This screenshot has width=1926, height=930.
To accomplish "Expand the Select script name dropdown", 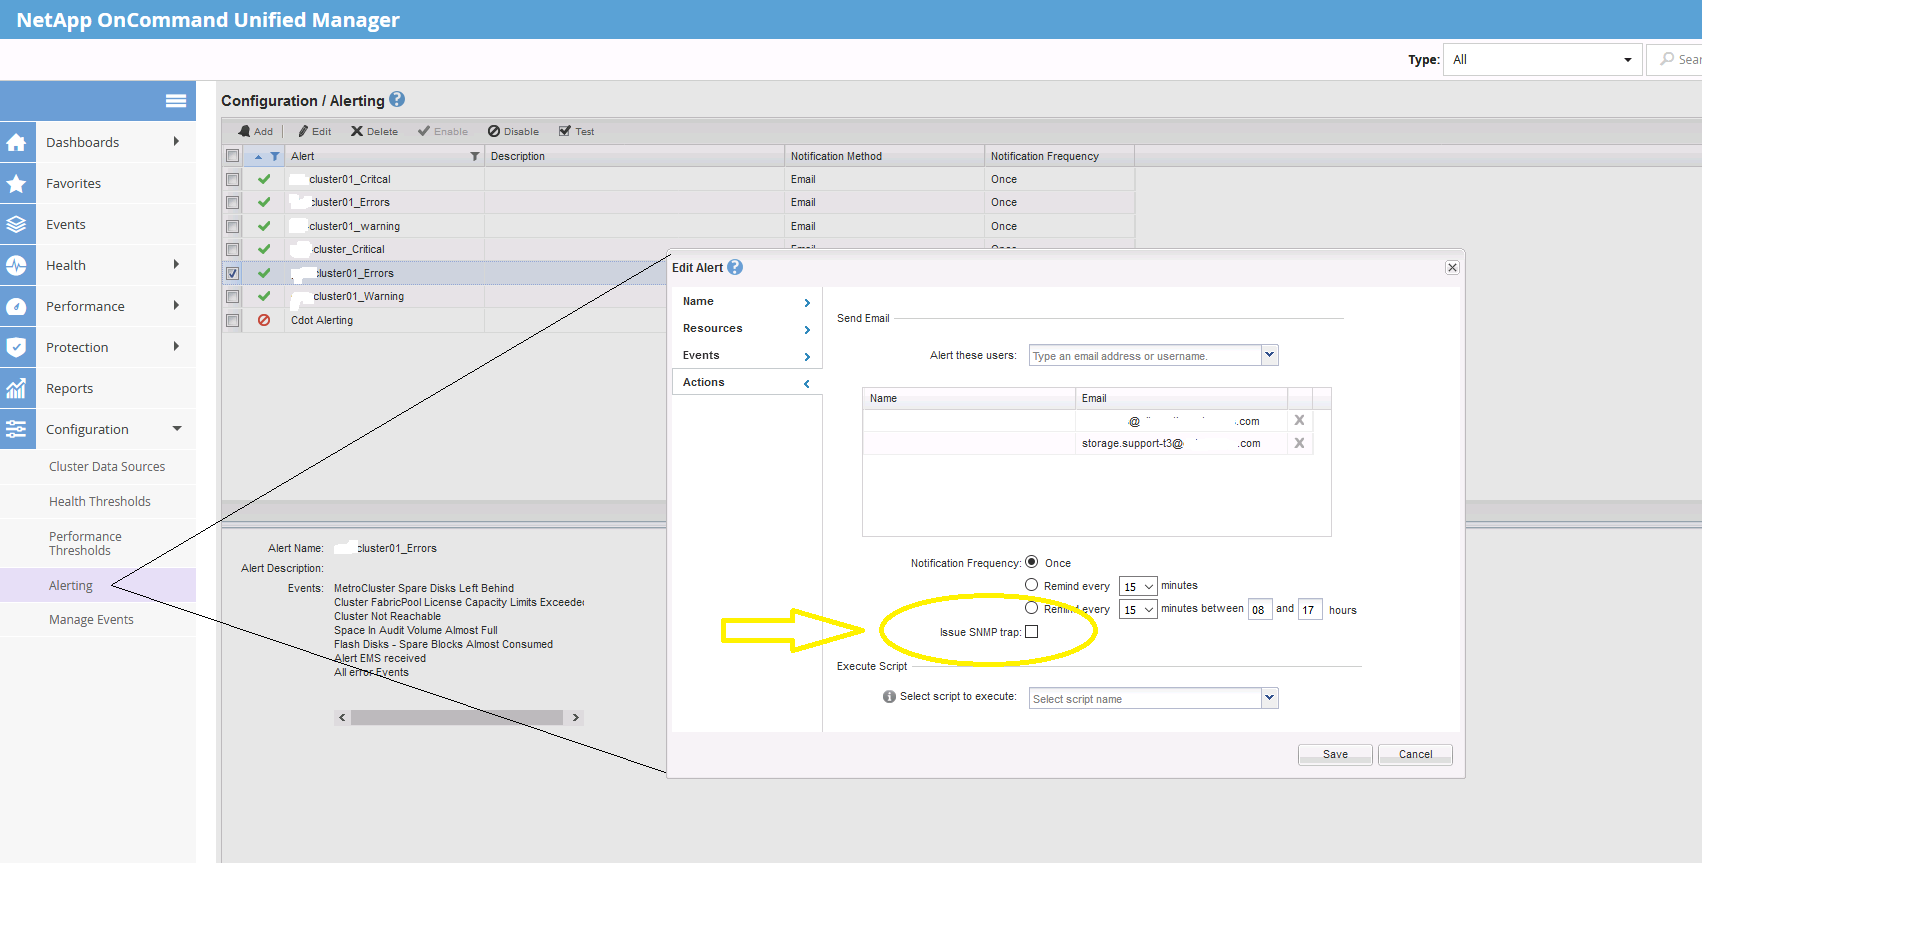I will pyautogui.click(x=1269, y=698).
